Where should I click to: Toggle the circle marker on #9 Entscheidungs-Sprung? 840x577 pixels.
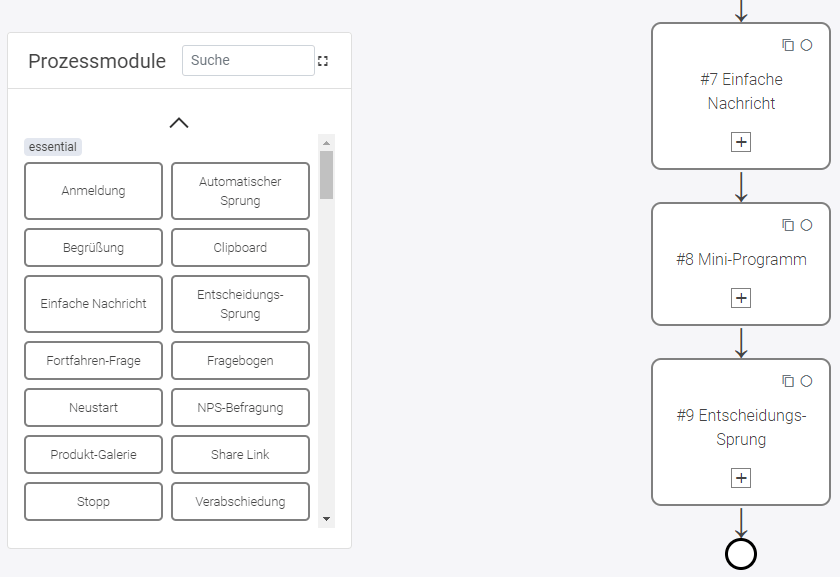click(806, 380)
